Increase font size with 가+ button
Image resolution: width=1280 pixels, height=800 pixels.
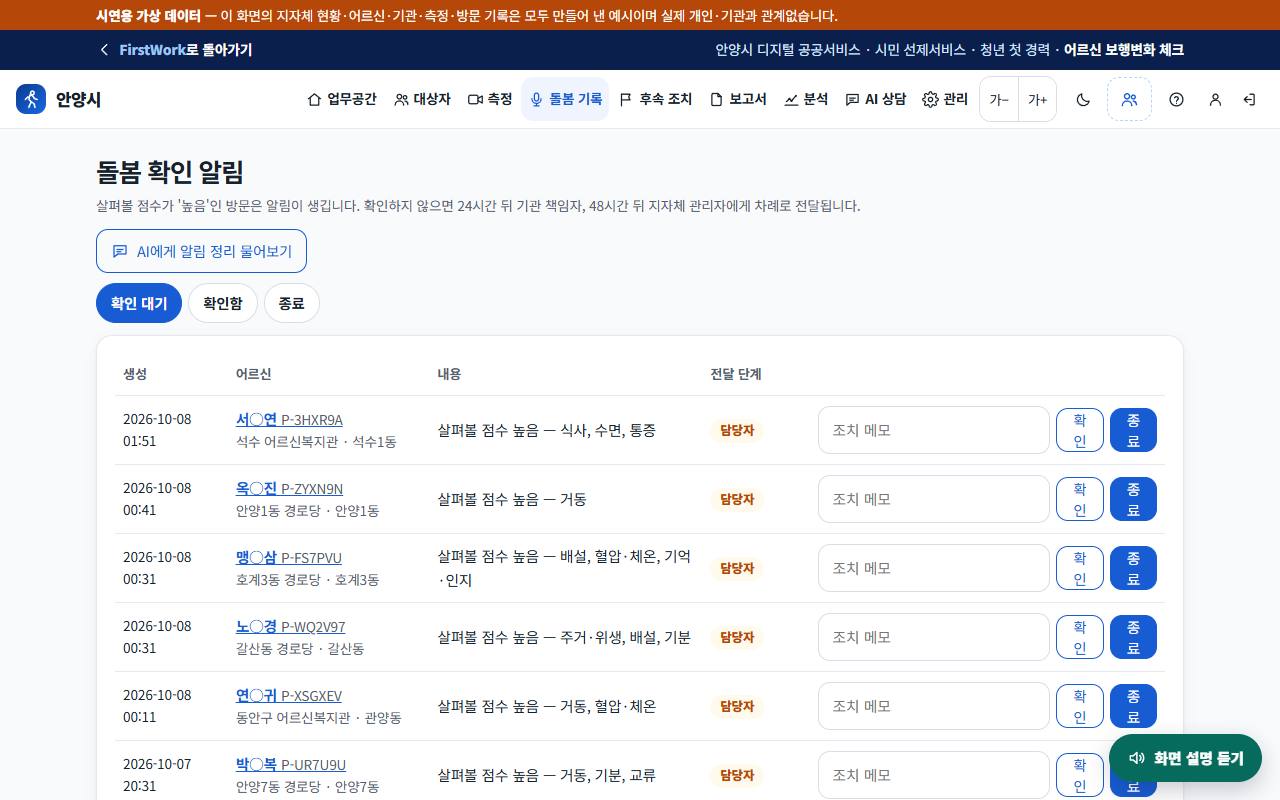click(1037, 99)
